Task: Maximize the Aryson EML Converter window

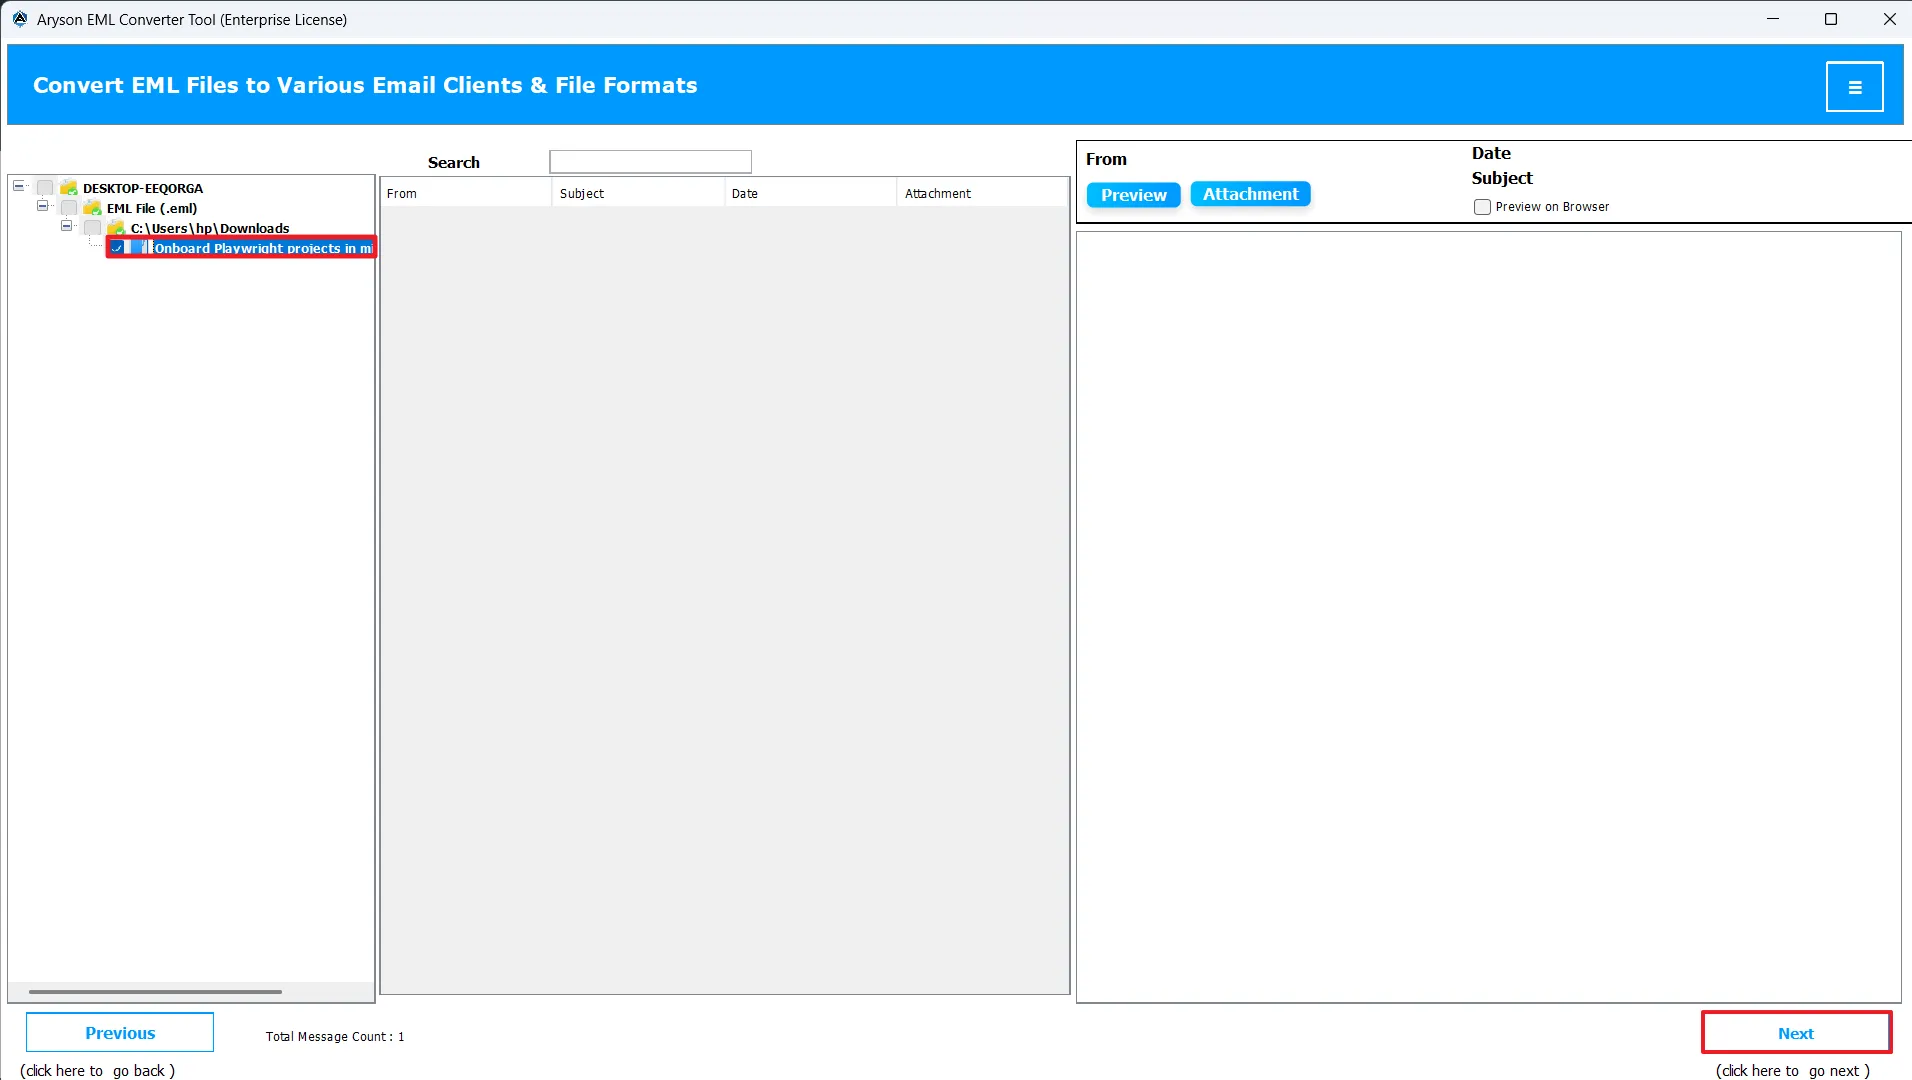Action: 1831,19
